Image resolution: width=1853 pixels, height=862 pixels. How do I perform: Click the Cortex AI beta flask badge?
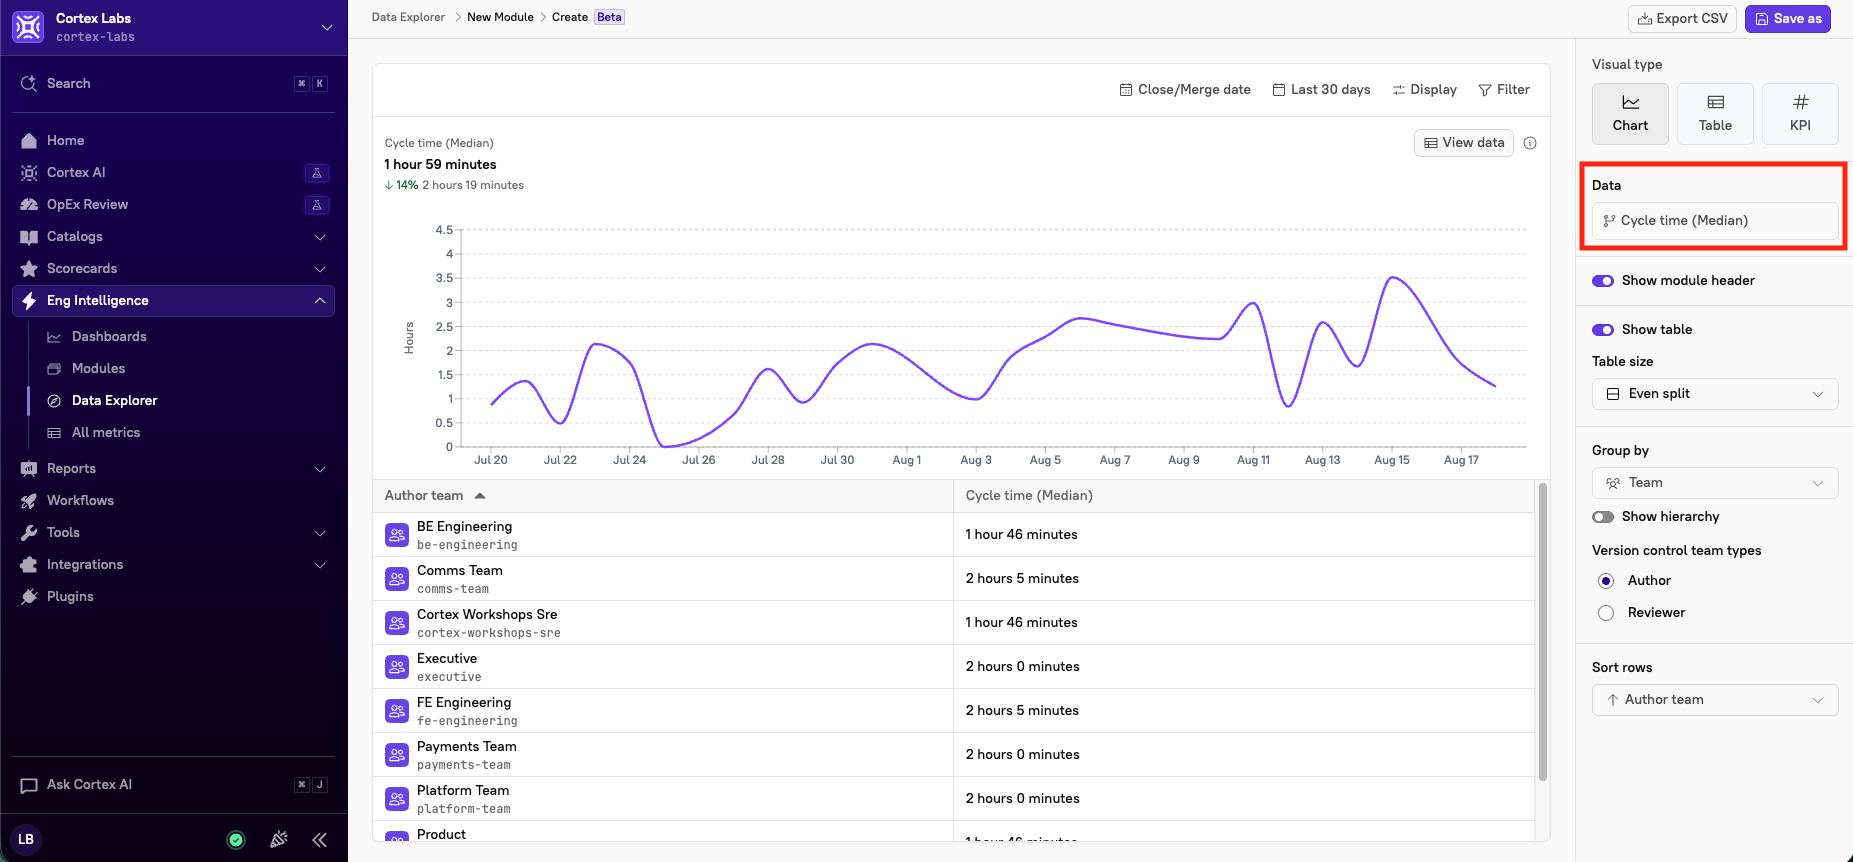tap(317, 173)
